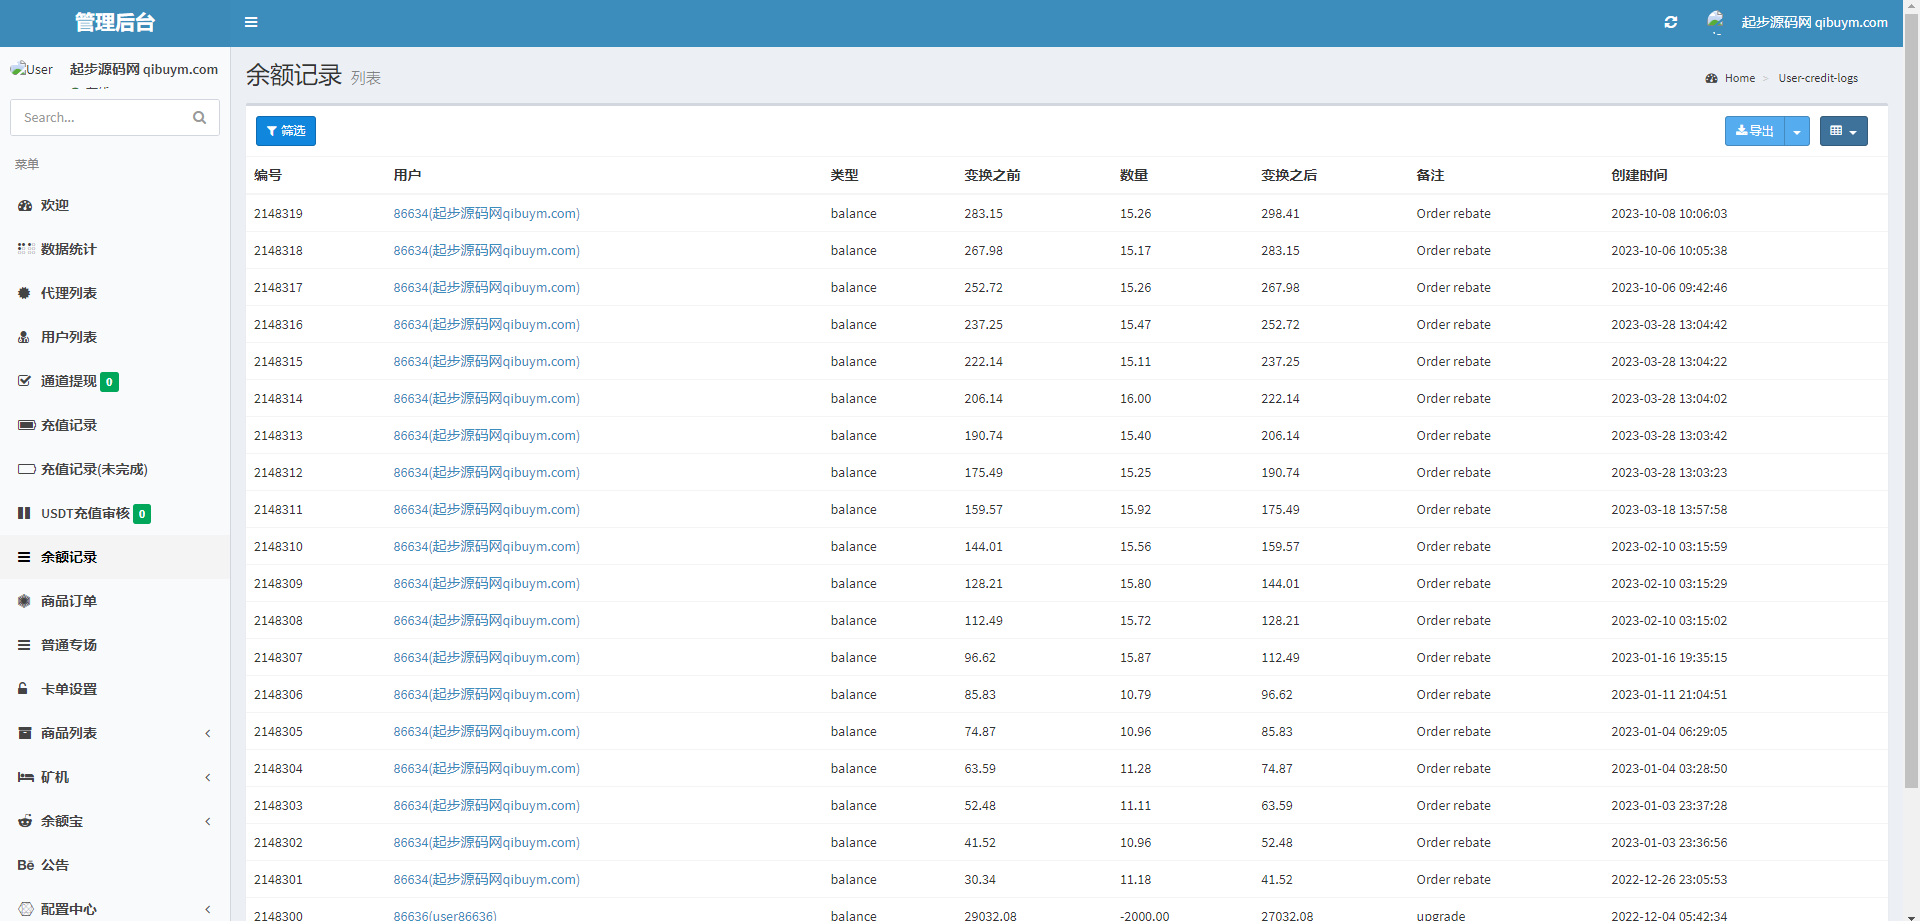The width and height of the screenshot is (1920, 921).
Task: Focus the sidebar Search input field
Action: pos(100,118)
